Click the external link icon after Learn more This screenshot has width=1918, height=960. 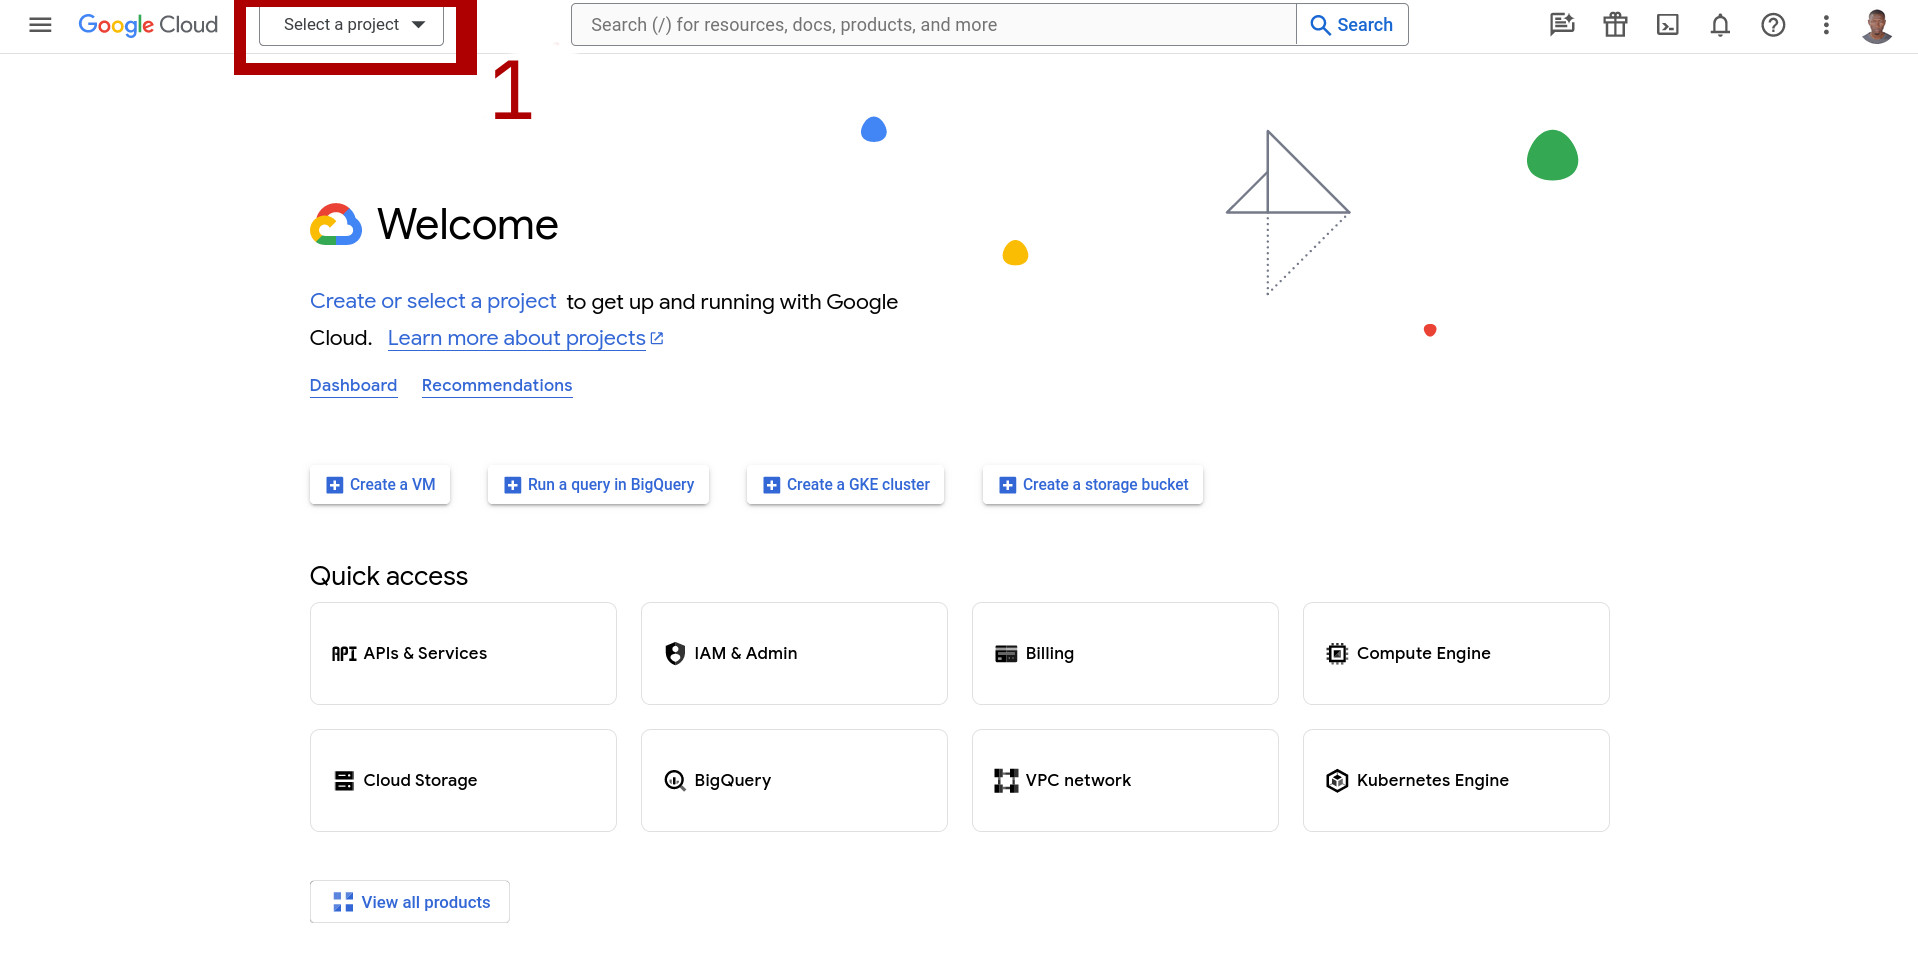pos(657,338)
